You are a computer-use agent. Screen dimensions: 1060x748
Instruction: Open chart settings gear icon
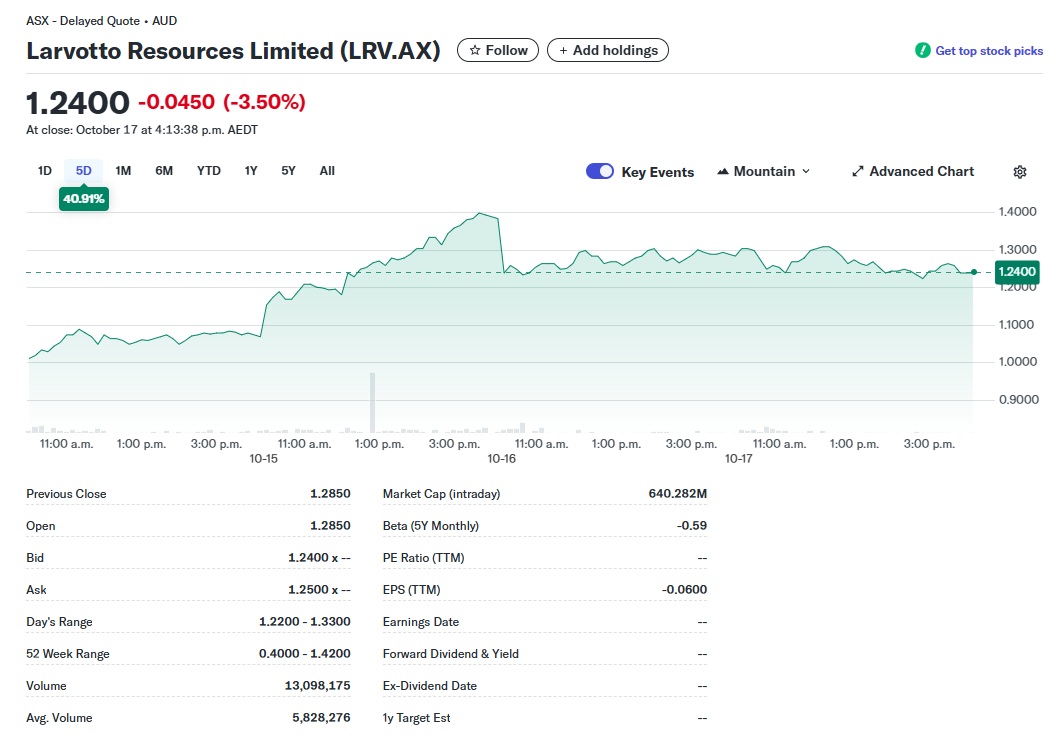tap(1019, 172)
